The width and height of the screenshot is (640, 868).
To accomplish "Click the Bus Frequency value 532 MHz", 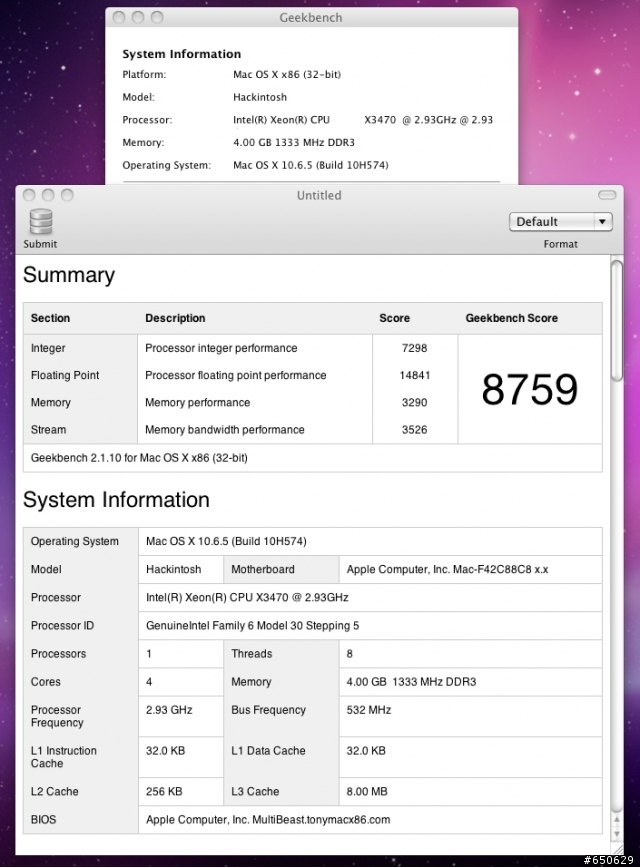I will pos(369,710).
